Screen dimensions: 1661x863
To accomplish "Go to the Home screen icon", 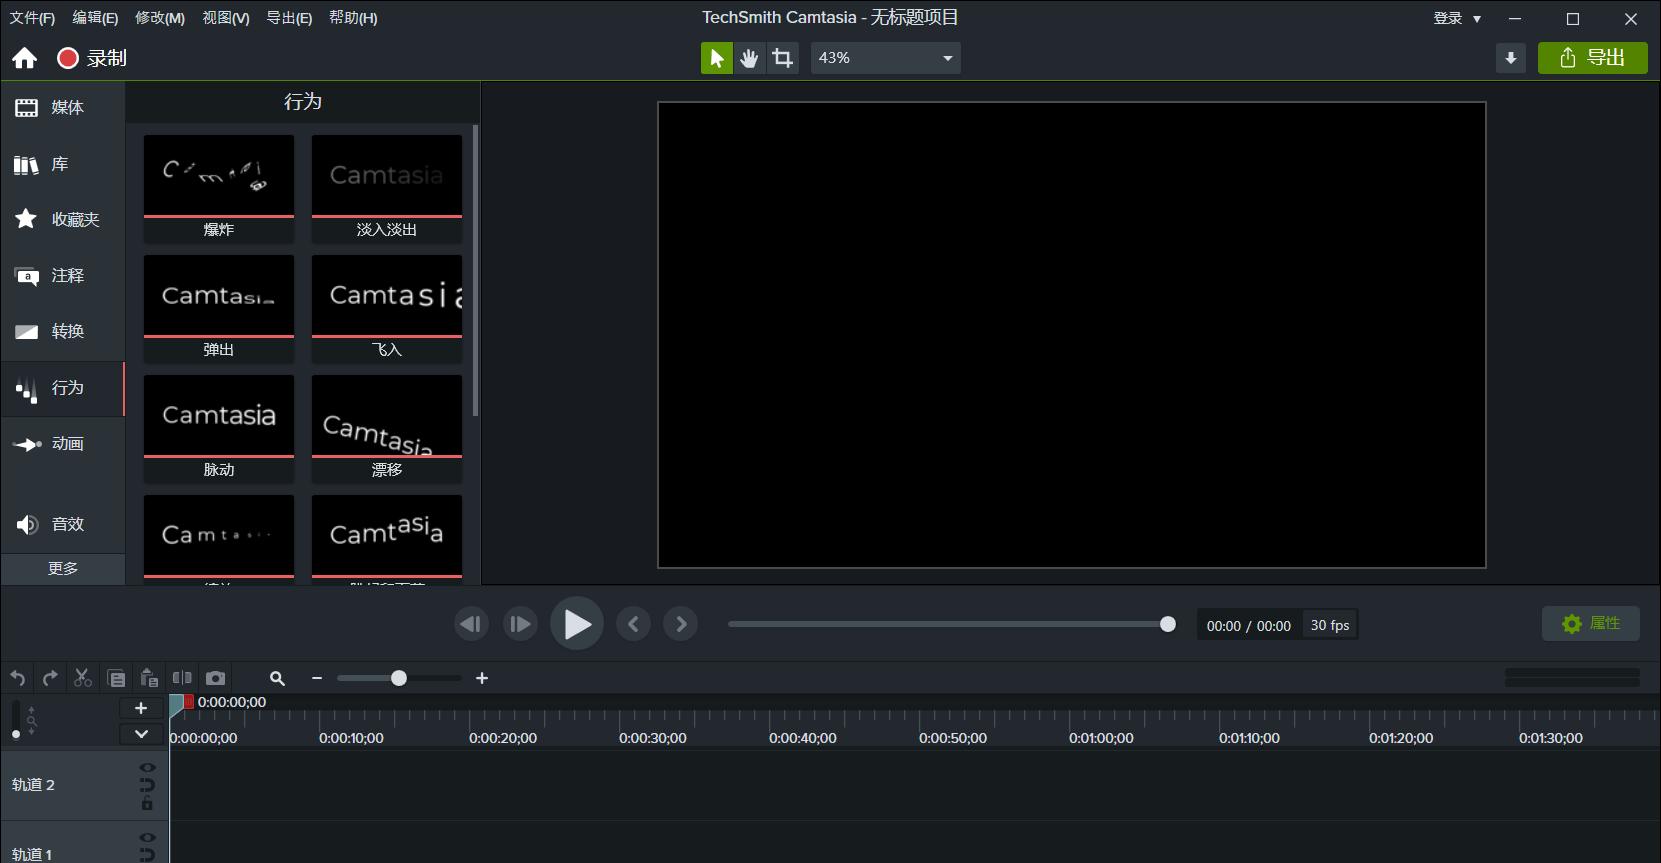I will click(25, 58).
